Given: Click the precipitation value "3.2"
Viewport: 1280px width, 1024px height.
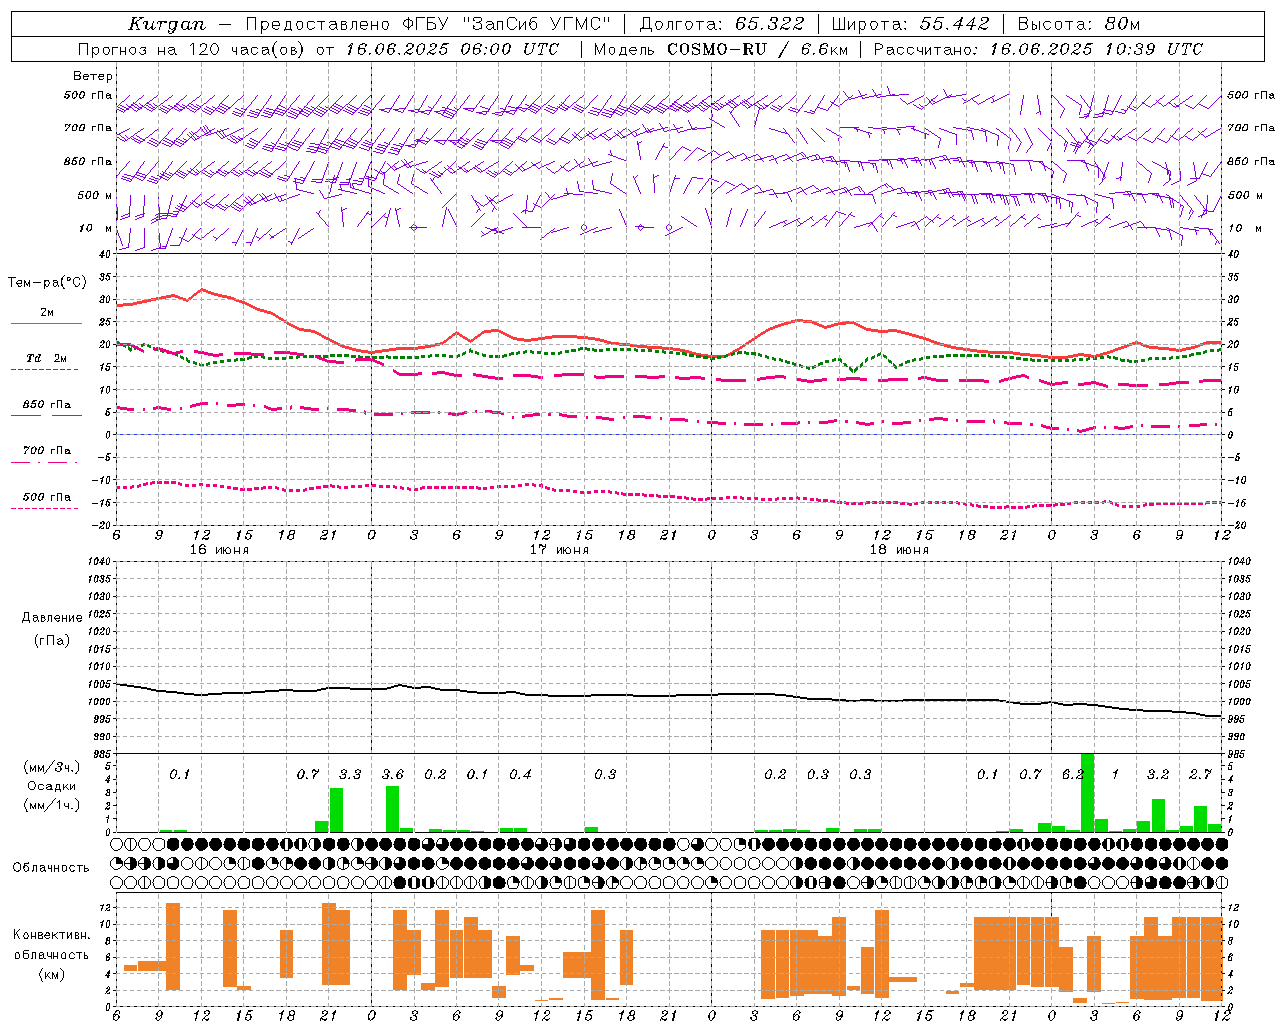Looking at the screenshot, I should 1158,775.
